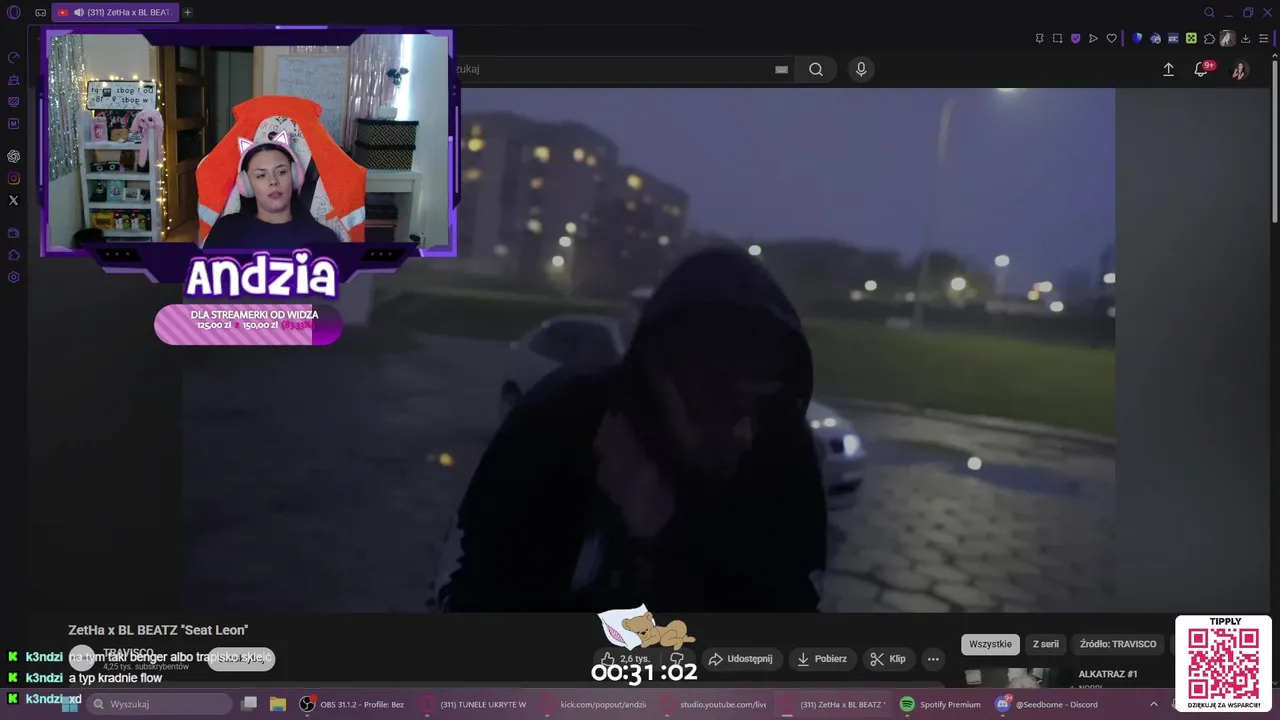1280x720 pixels.
Task: Open the blue shield extension
Action: click(x=1137, y=38)
